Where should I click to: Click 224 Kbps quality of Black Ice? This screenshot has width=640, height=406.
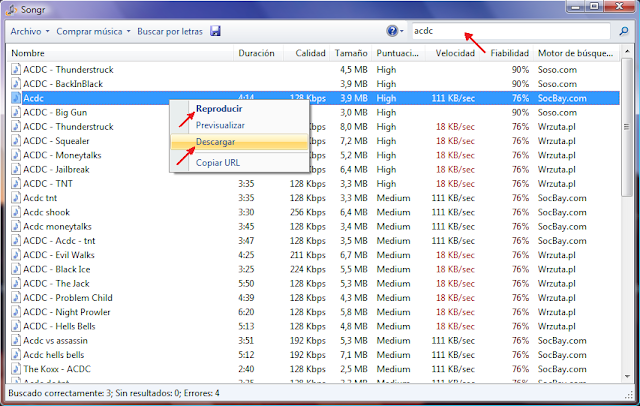click(308, 269)
